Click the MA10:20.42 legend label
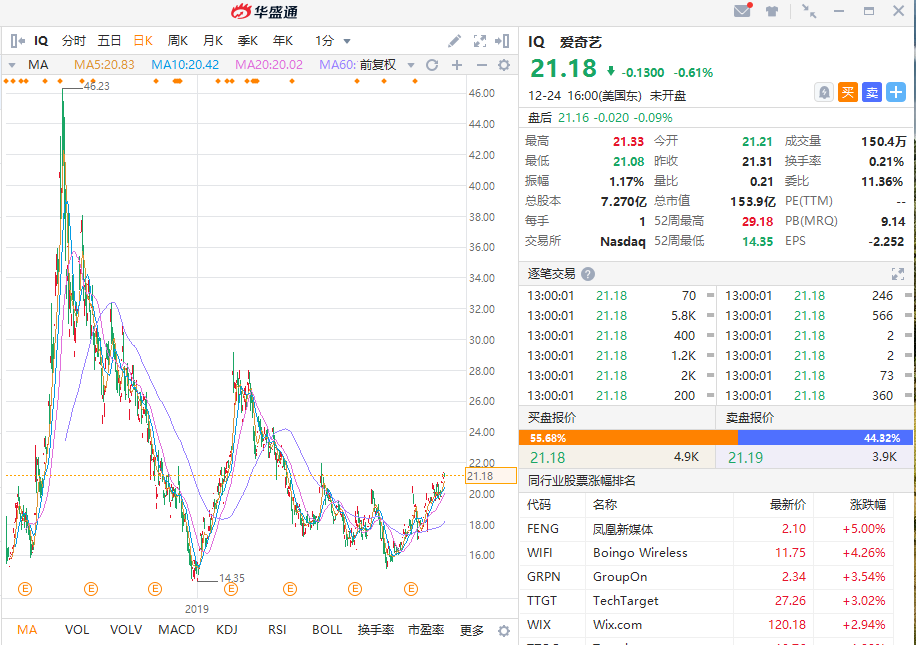Screen dimensions: 916x645 coord(185,65)
